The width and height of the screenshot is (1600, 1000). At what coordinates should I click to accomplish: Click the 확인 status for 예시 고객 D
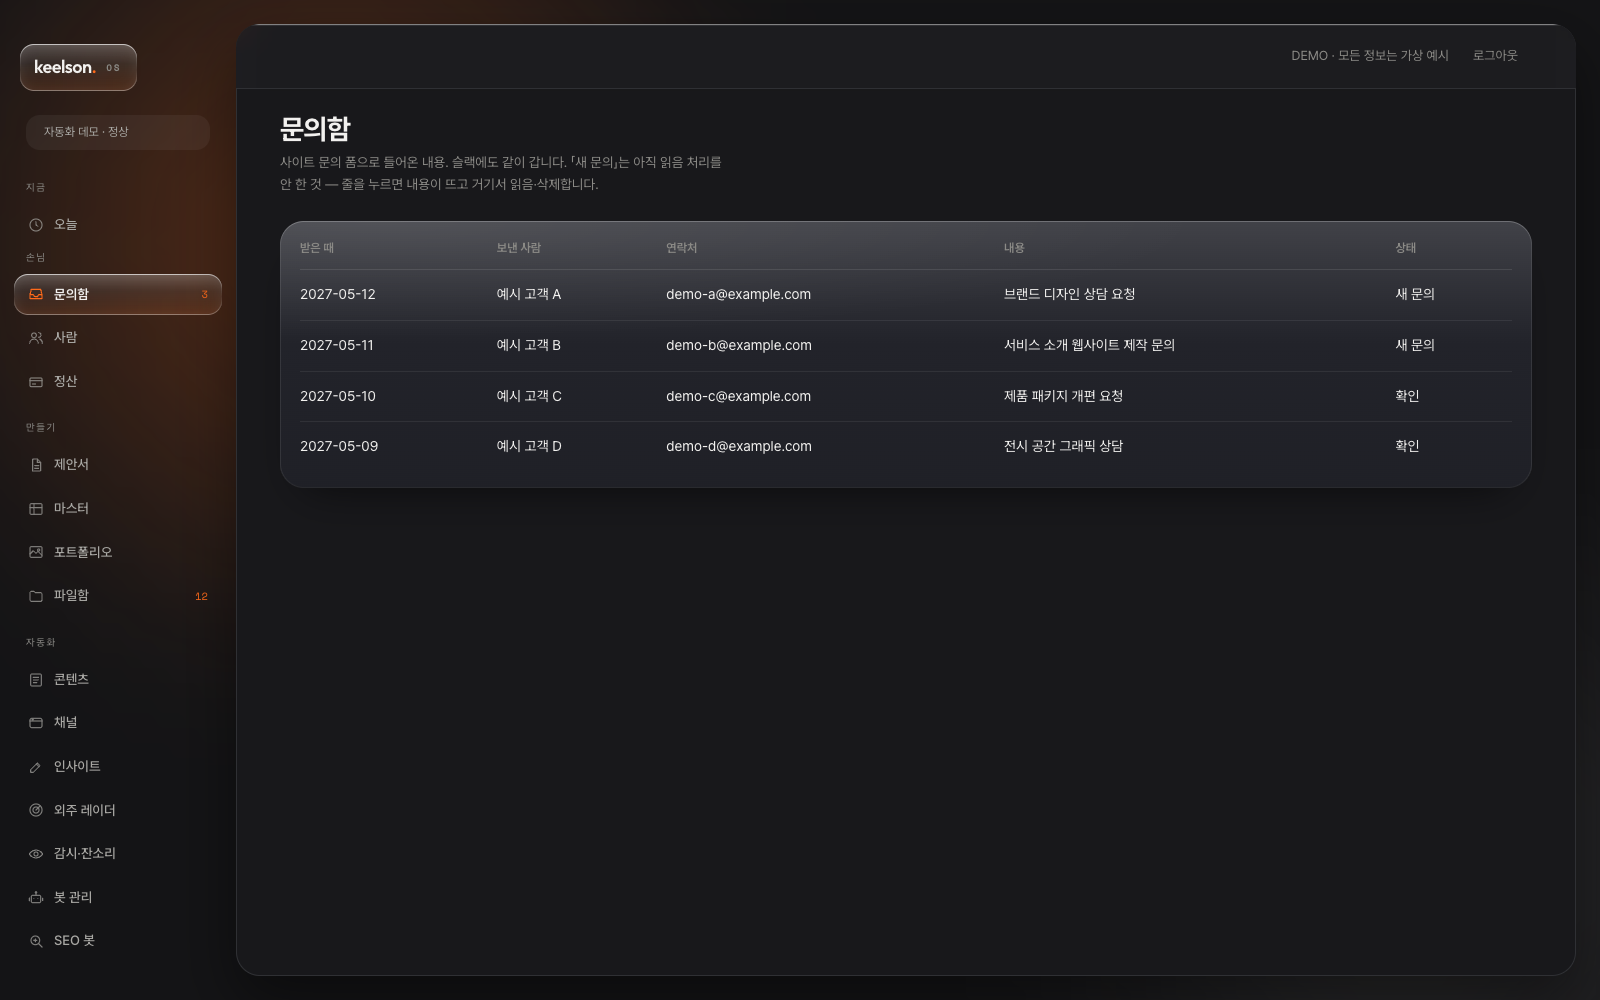click(x=1407, y=446)
